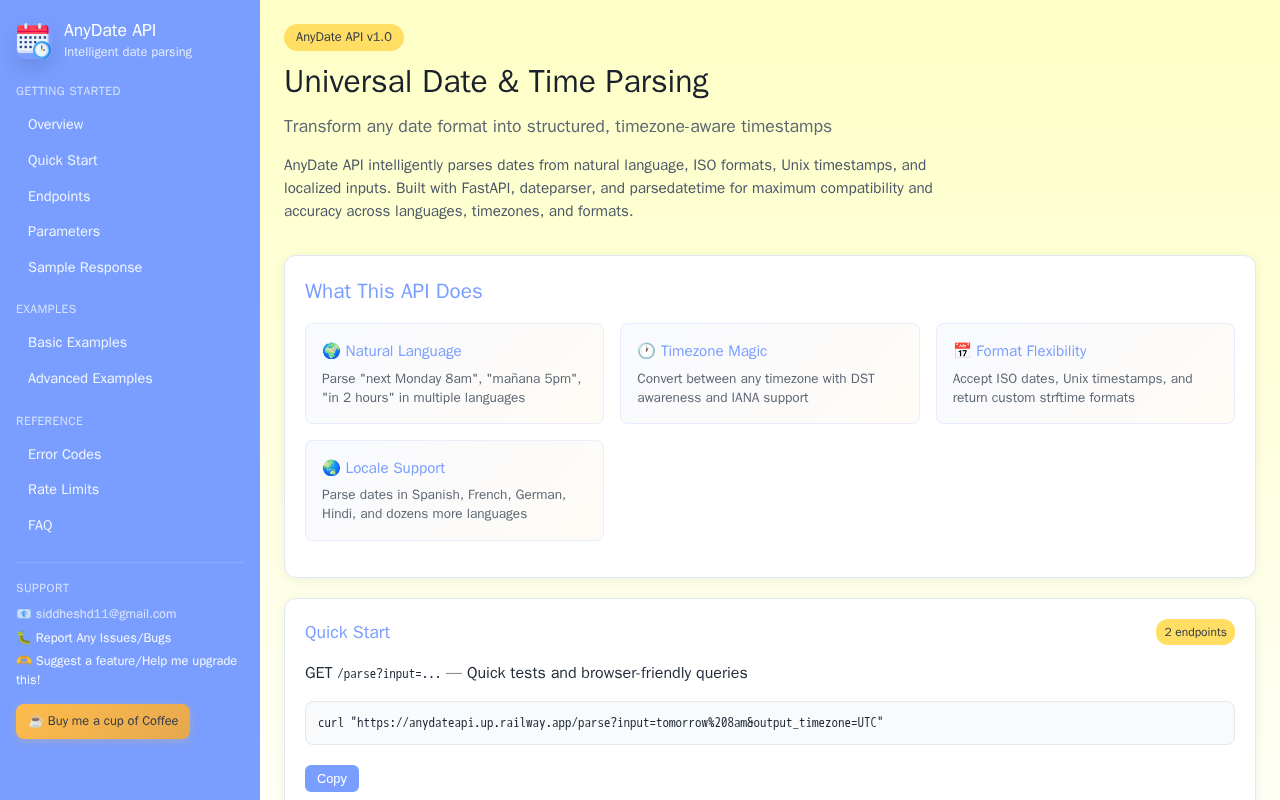Click the coffee cup icon on donate button
The height and width of the screenshot is (800, 1280).
click(35, 721)
